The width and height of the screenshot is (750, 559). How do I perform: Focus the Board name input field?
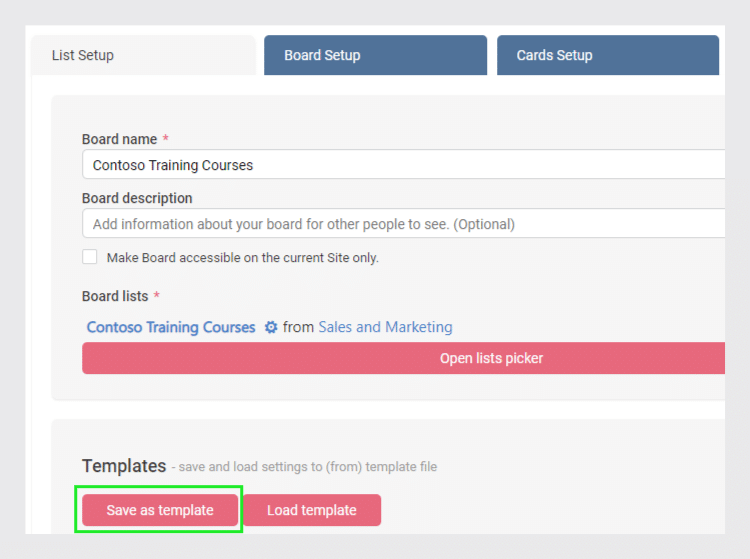point(403,164)
